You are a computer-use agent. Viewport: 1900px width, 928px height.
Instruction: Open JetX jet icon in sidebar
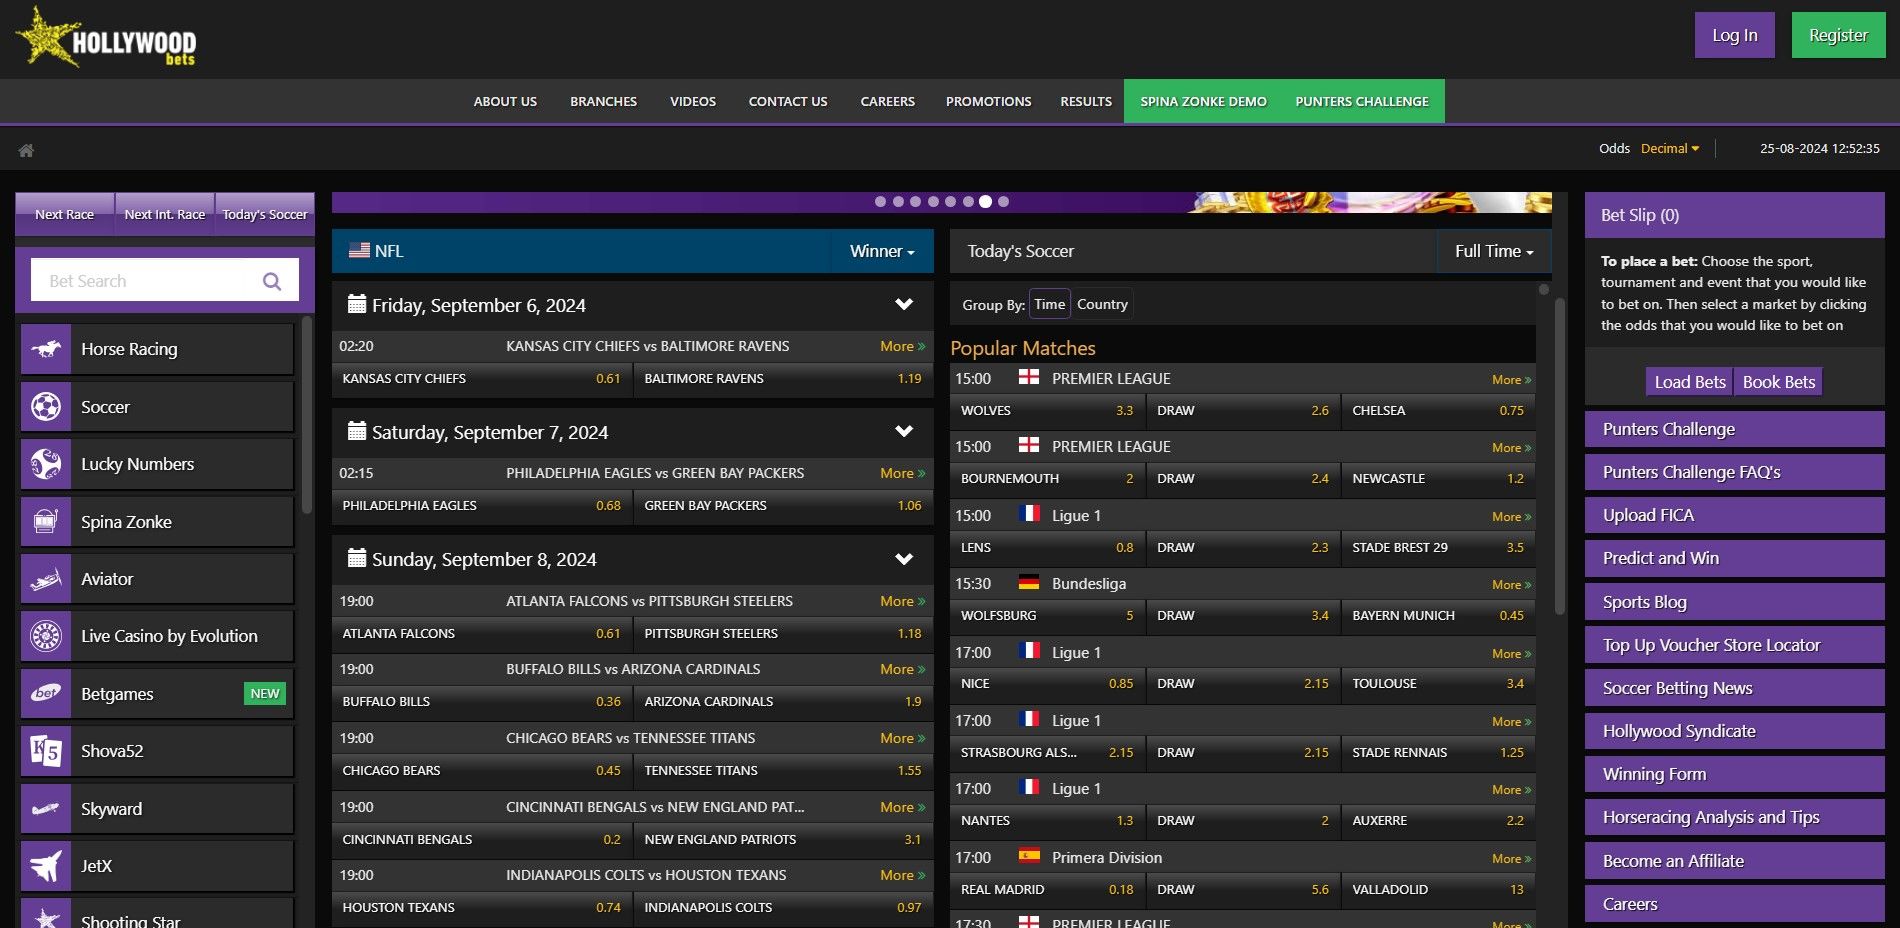(x=46, y=866)
